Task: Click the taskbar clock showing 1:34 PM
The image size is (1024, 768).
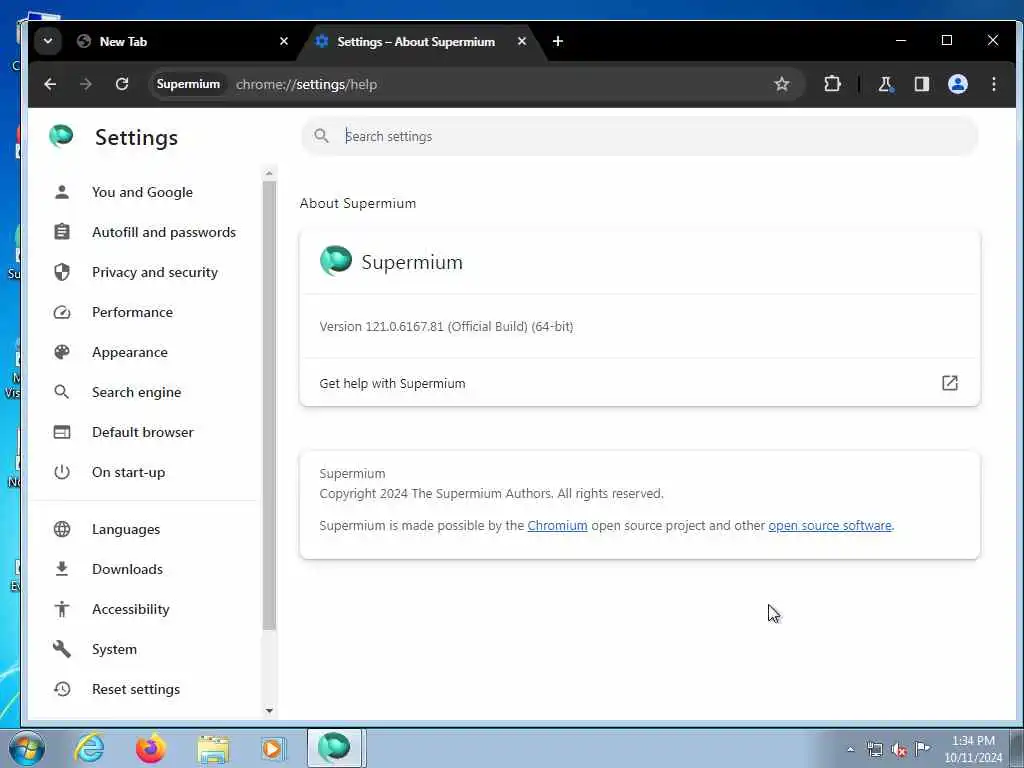Action: click(x=973, y=749)
